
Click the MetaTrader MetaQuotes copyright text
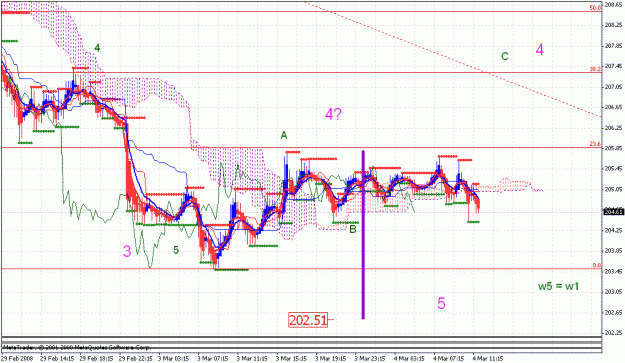click(x=77, y=347)
